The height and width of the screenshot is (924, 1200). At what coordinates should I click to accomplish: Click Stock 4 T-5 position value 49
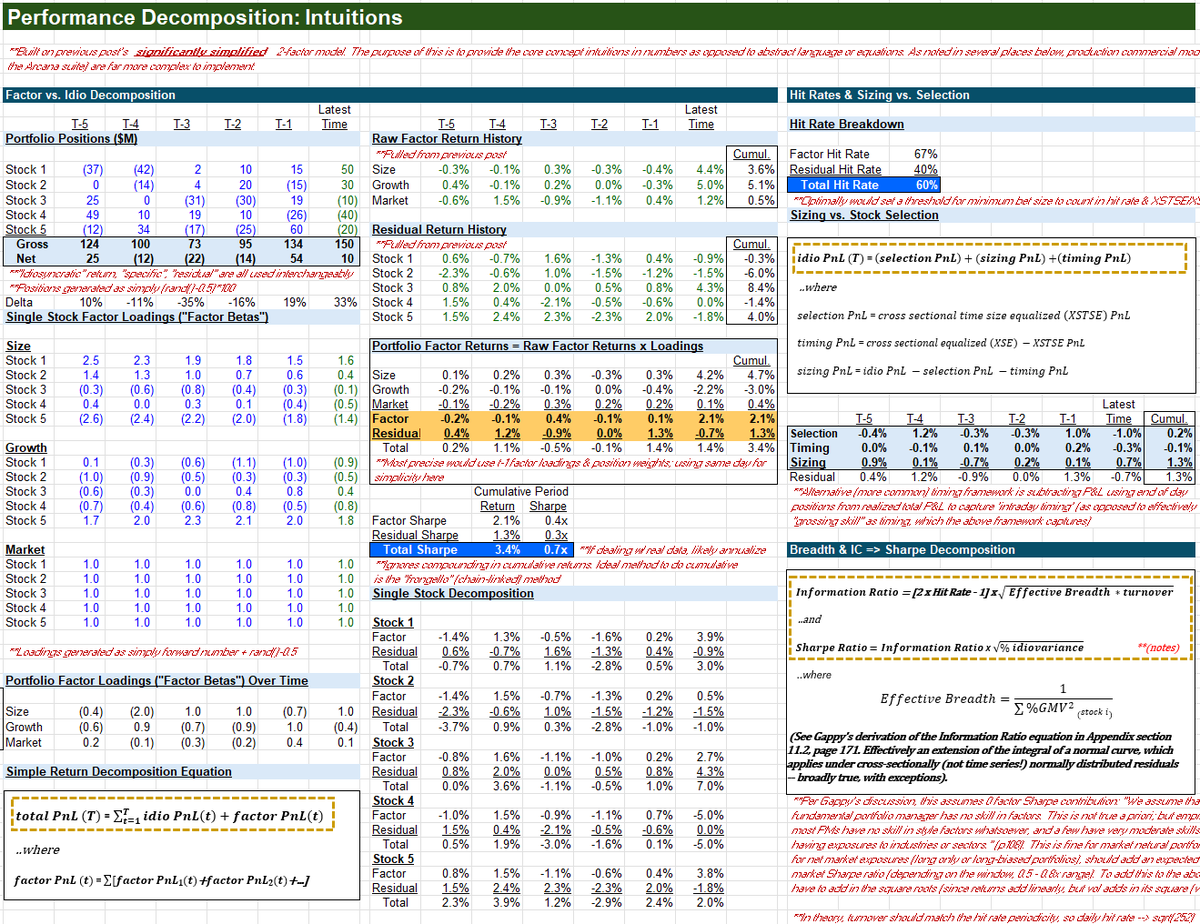(x=95, y=214)
